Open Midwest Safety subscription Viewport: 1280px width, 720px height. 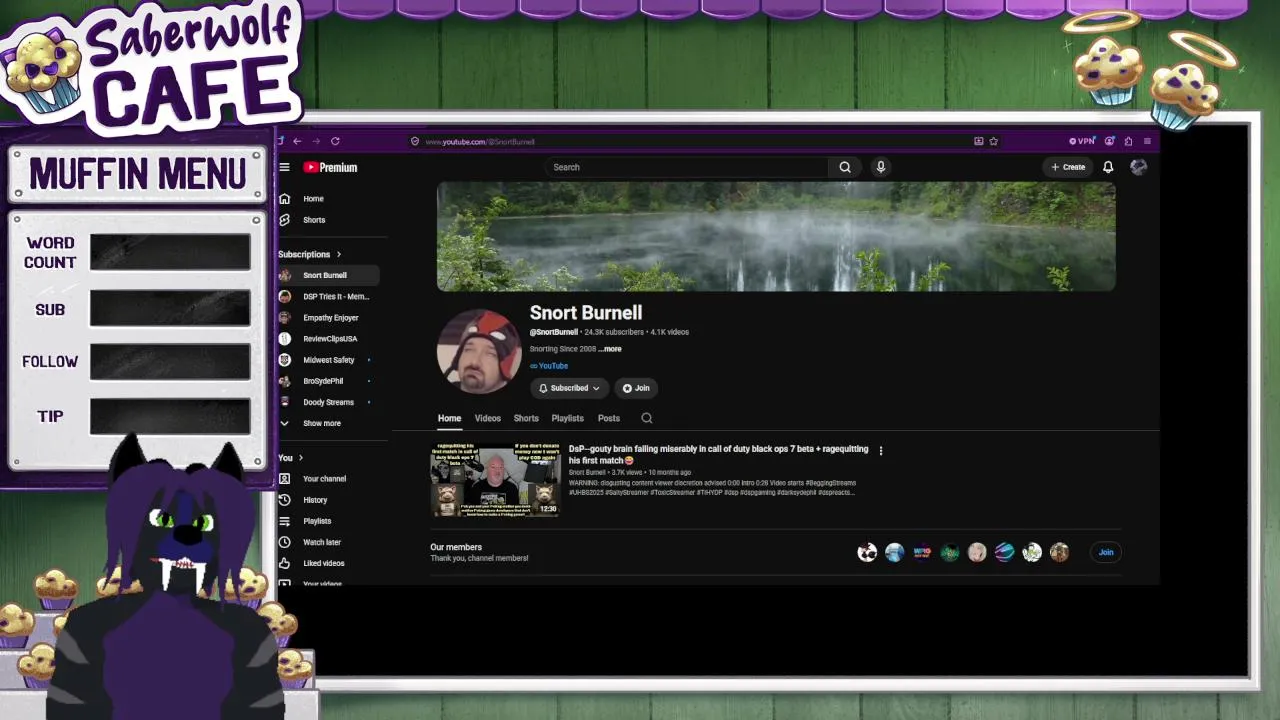[x=328, y=360]
